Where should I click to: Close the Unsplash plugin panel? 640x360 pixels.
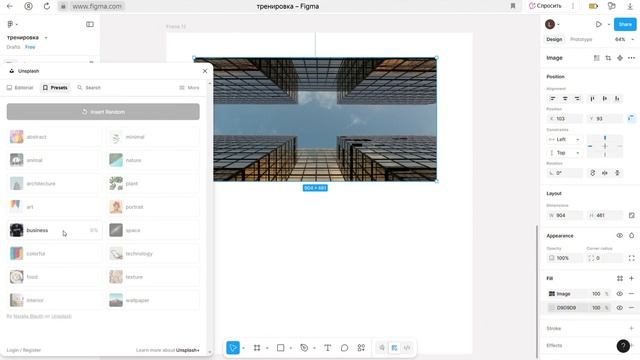(x=205, y=71)
